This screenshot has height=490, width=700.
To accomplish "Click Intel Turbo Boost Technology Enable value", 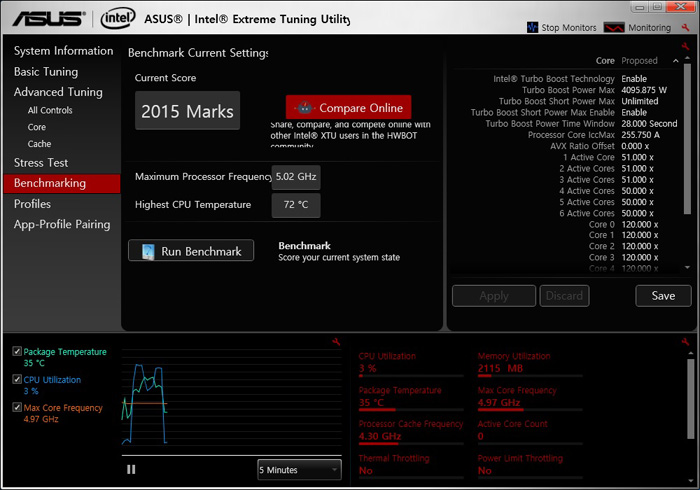I will 634,79.
